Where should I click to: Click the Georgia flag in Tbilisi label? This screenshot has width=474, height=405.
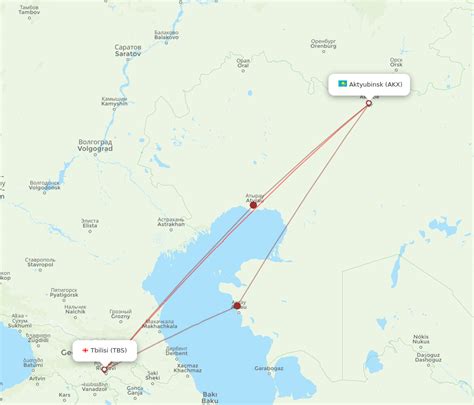coord(85,350)
